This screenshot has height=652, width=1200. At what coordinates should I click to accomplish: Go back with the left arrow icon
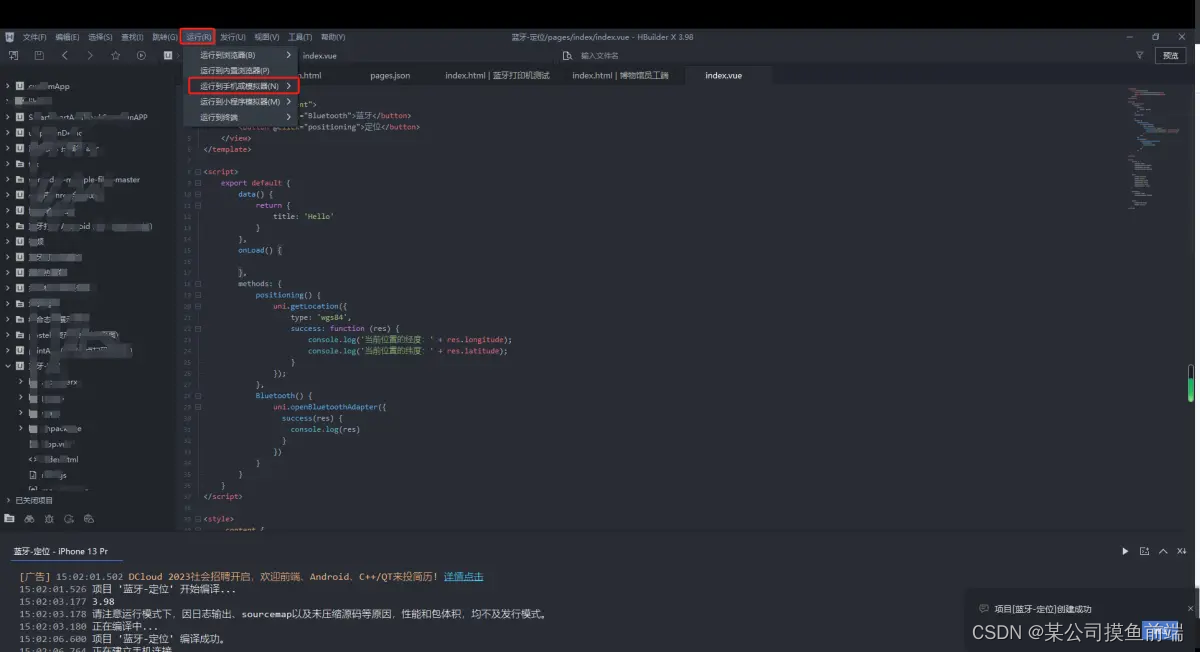(65, 55)
